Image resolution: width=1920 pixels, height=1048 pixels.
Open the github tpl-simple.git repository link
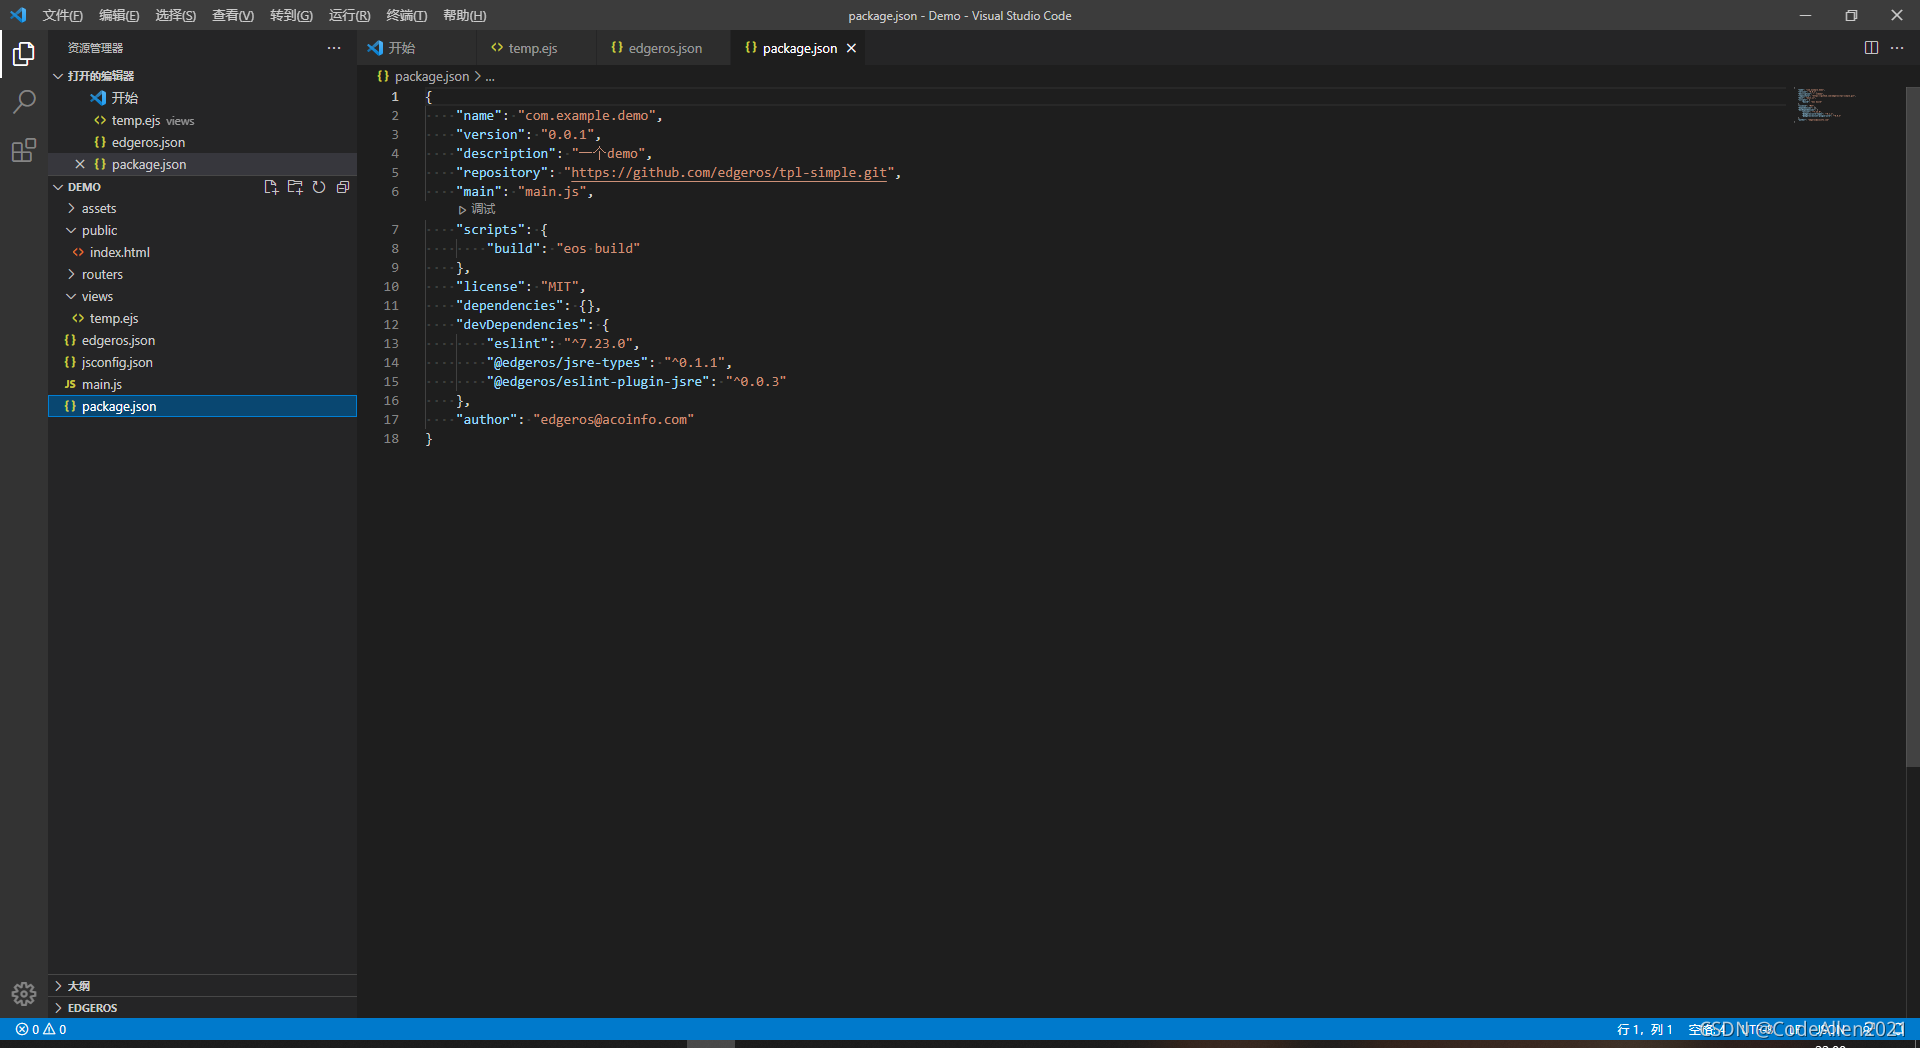coord(730,173)
